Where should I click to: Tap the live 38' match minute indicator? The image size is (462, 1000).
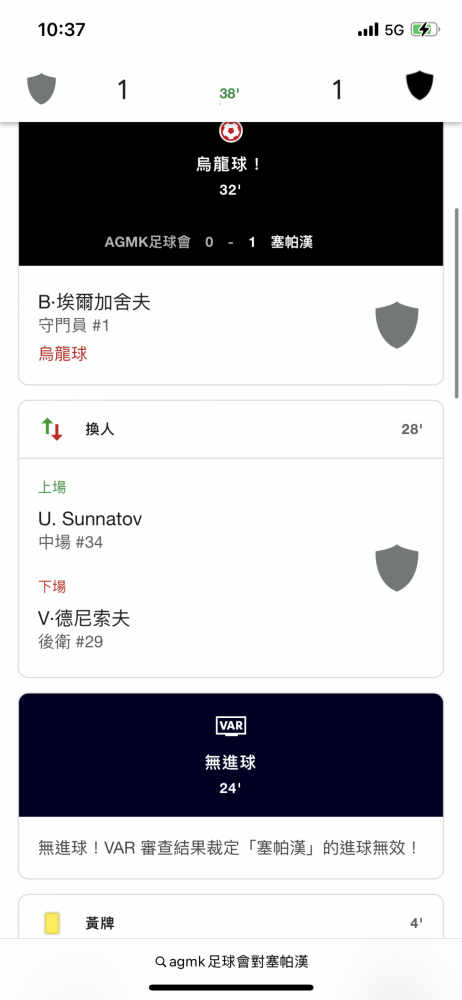(x=229, y=94)
